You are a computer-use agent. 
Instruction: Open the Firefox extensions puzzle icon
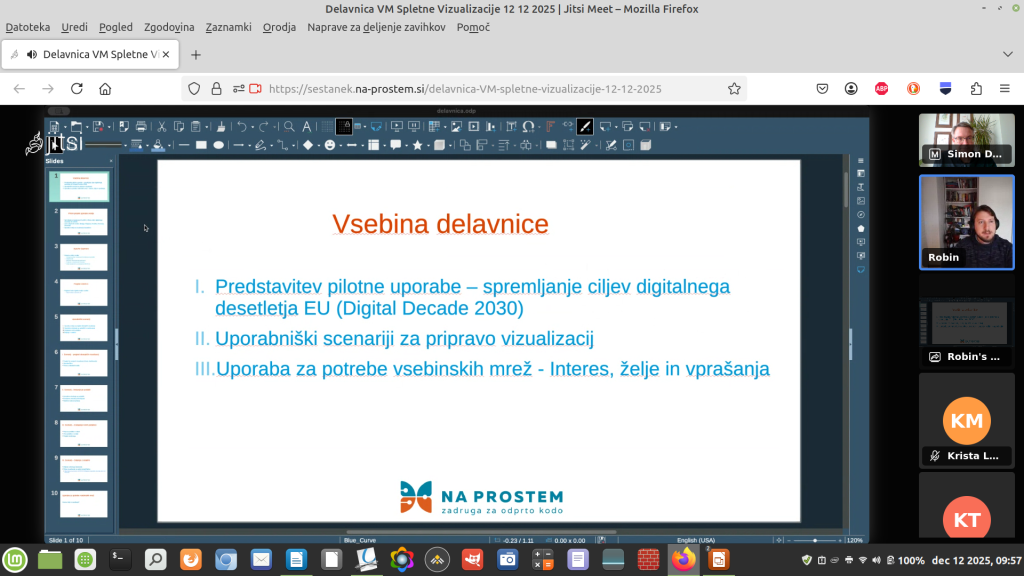976,89
